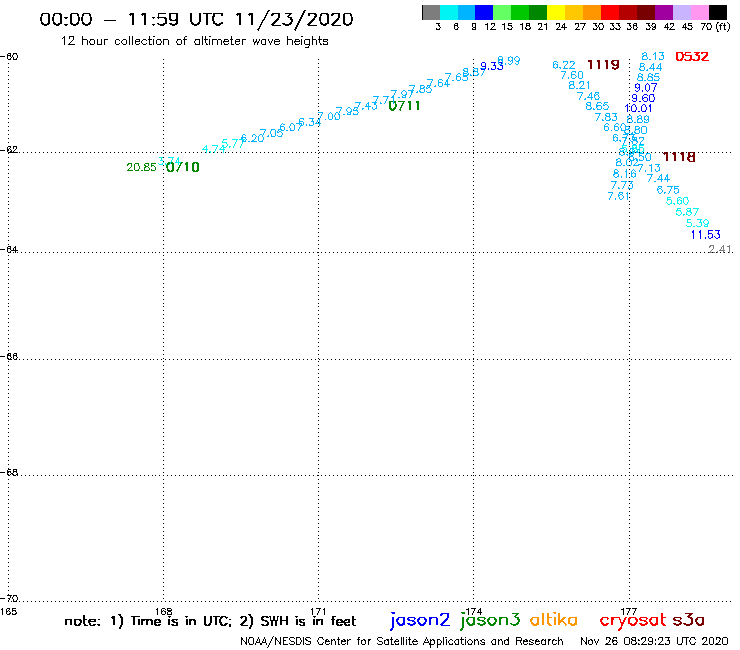Click the 6.20 wave height value

[252, 138]
